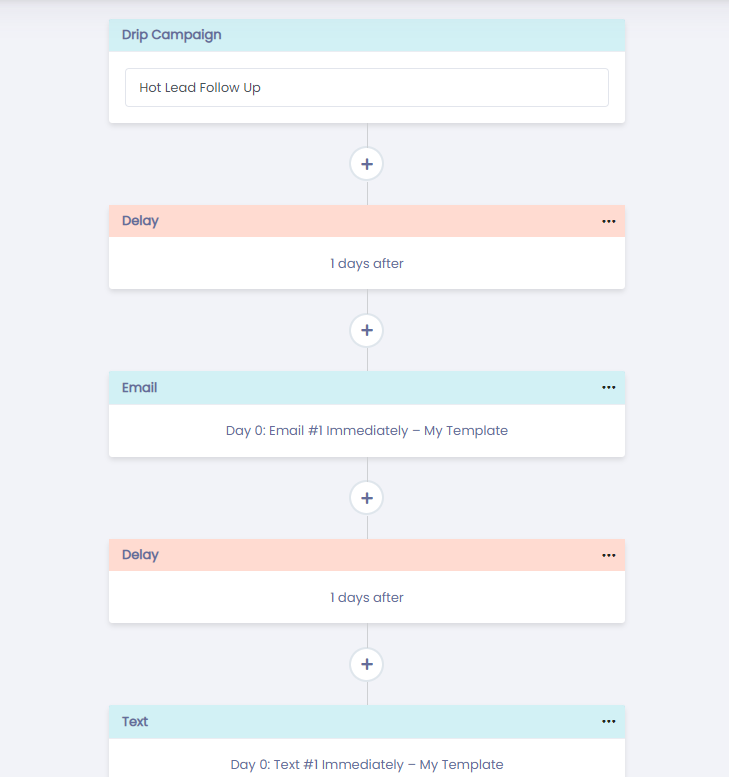Click the Drip Campaign card header
Image resolution: width=729 pixels, height=777 pixels.
pyautogui.click(x=367, y=35)
